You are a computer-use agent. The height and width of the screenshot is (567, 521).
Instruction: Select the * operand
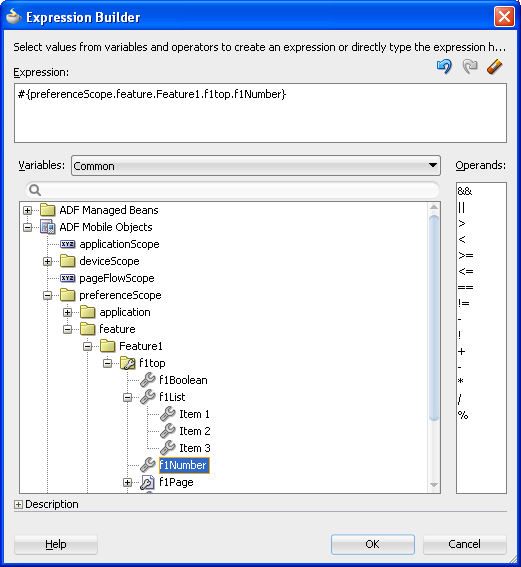[461, 381]
